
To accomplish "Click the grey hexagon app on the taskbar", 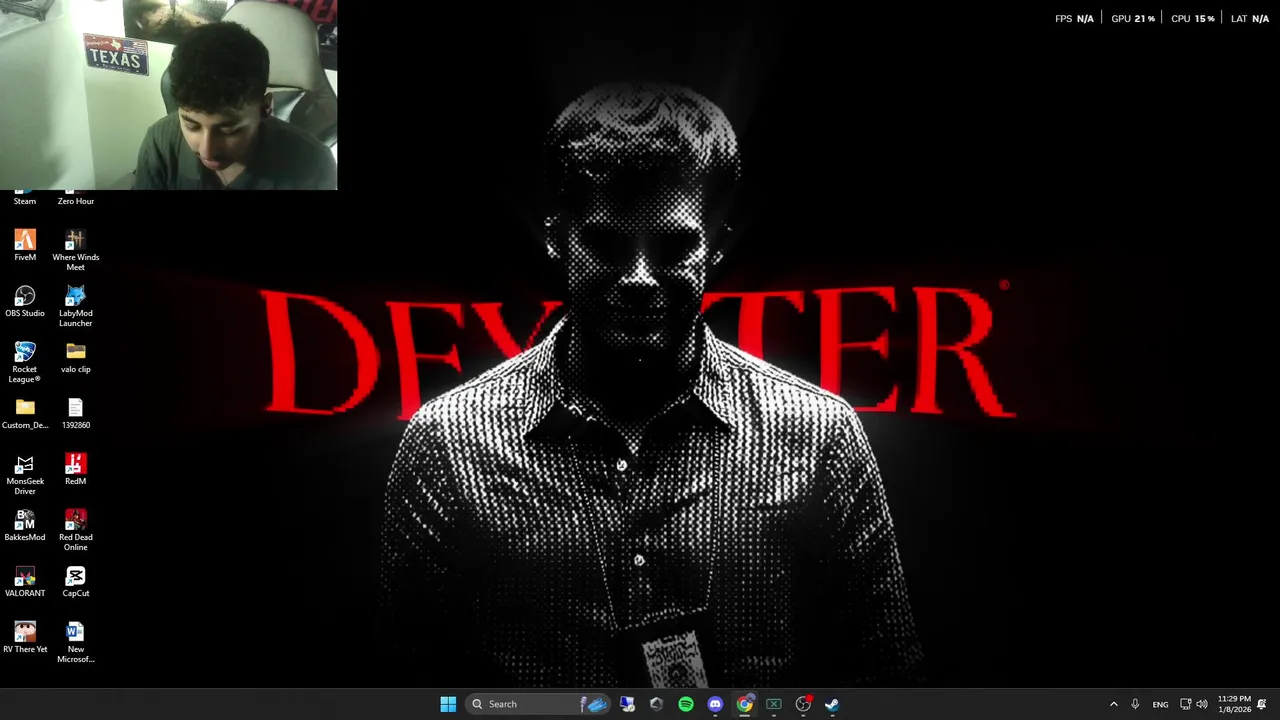I will point(656,704).
